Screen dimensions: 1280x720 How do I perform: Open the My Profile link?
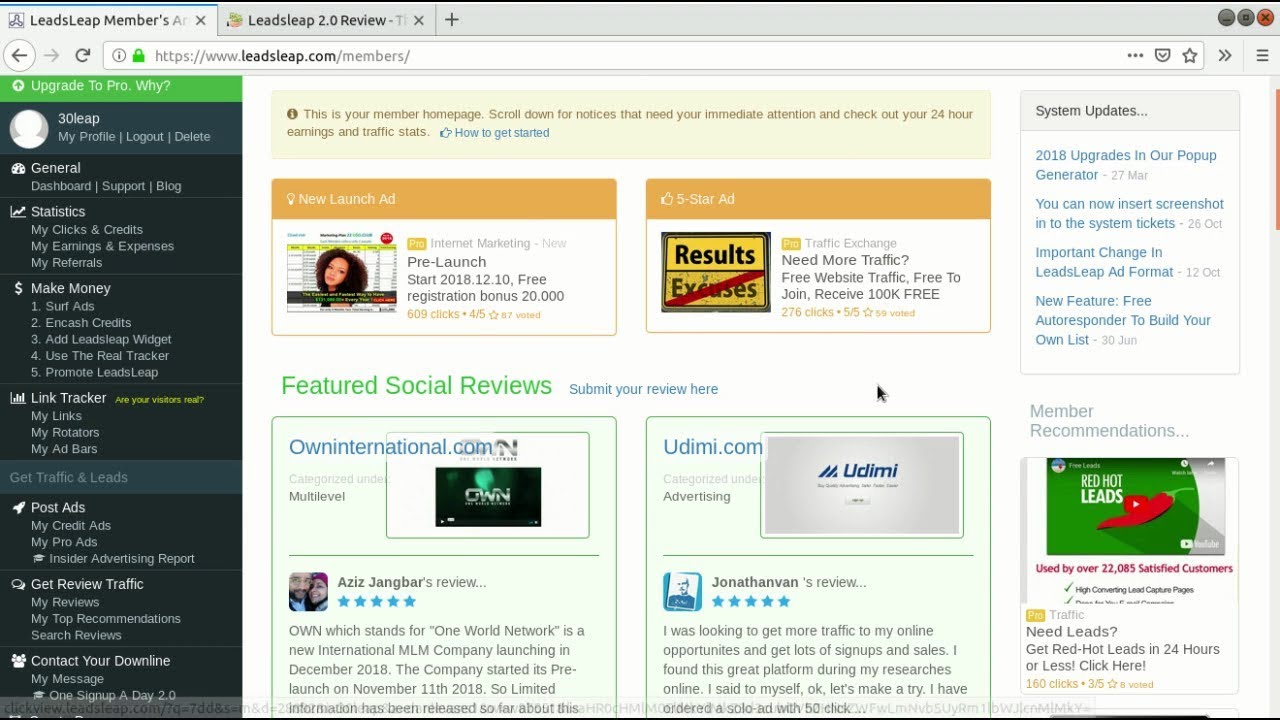click(86, 136)
